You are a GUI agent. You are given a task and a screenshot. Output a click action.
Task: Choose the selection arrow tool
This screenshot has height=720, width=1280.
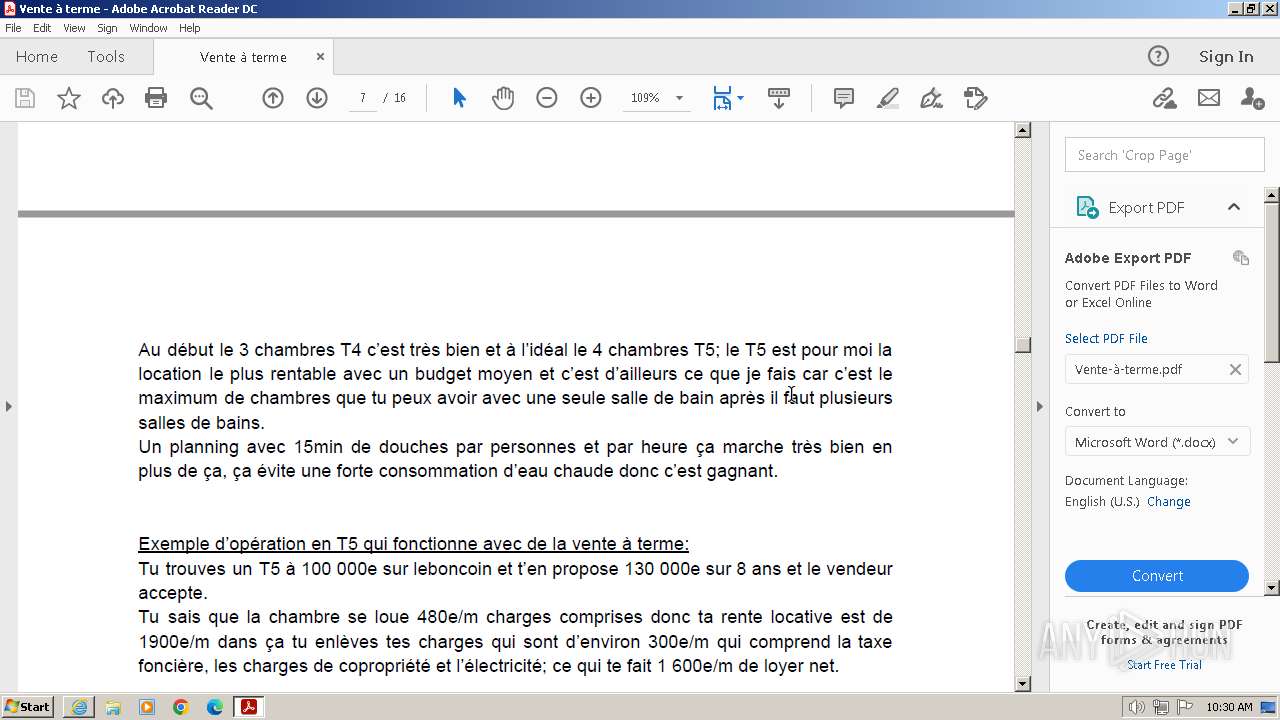(x=459, y=98)
